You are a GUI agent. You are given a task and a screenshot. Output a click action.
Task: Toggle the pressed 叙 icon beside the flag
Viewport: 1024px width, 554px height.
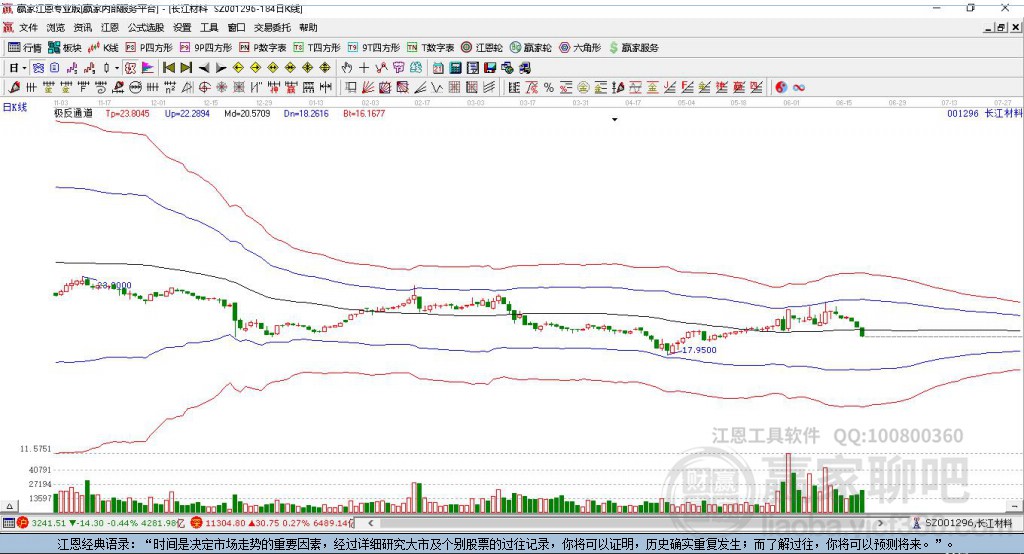click(x=131, y=68)
